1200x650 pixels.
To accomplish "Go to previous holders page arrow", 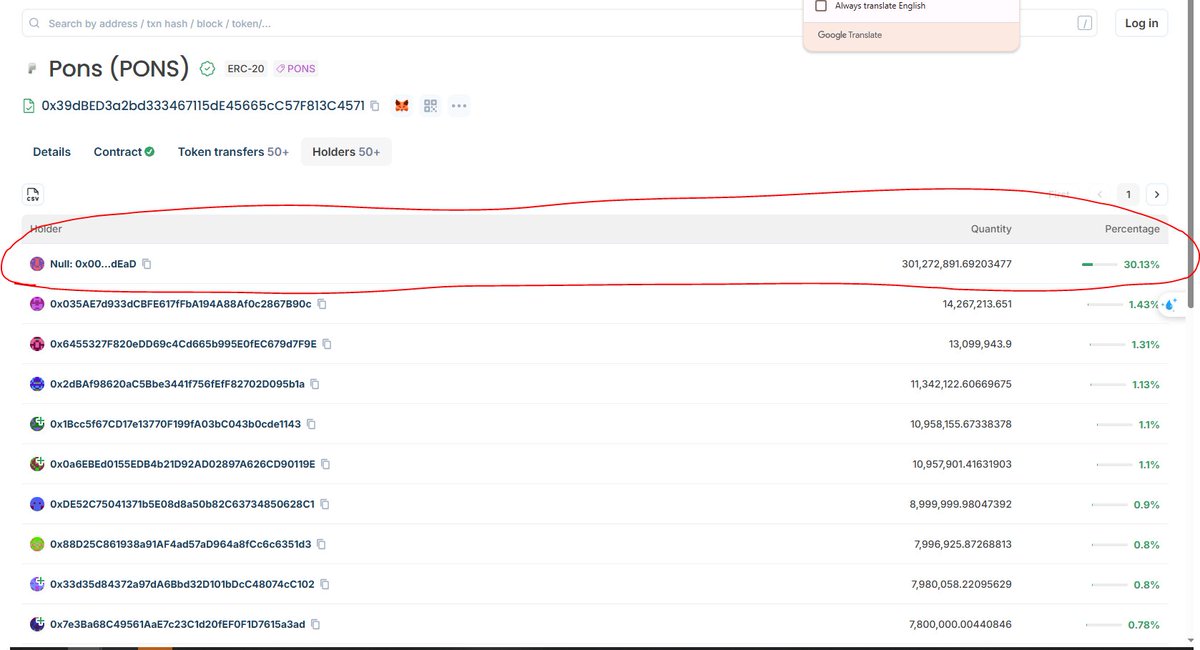I will (1100, 195).
